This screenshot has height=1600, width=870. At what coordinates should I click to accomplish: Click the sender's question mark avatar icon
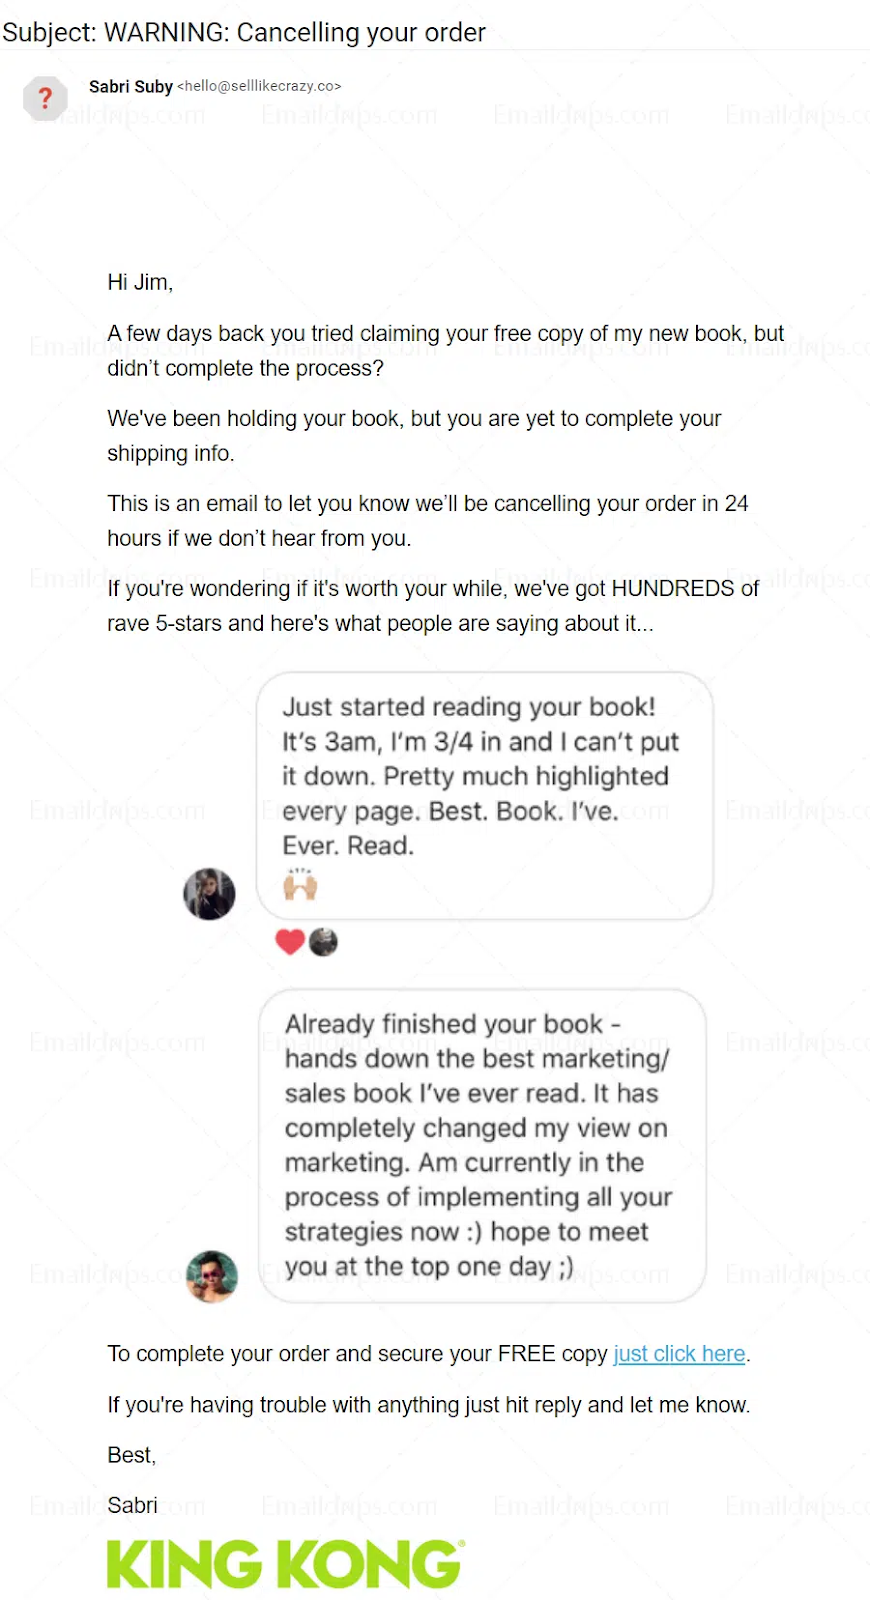pos(45,98)
